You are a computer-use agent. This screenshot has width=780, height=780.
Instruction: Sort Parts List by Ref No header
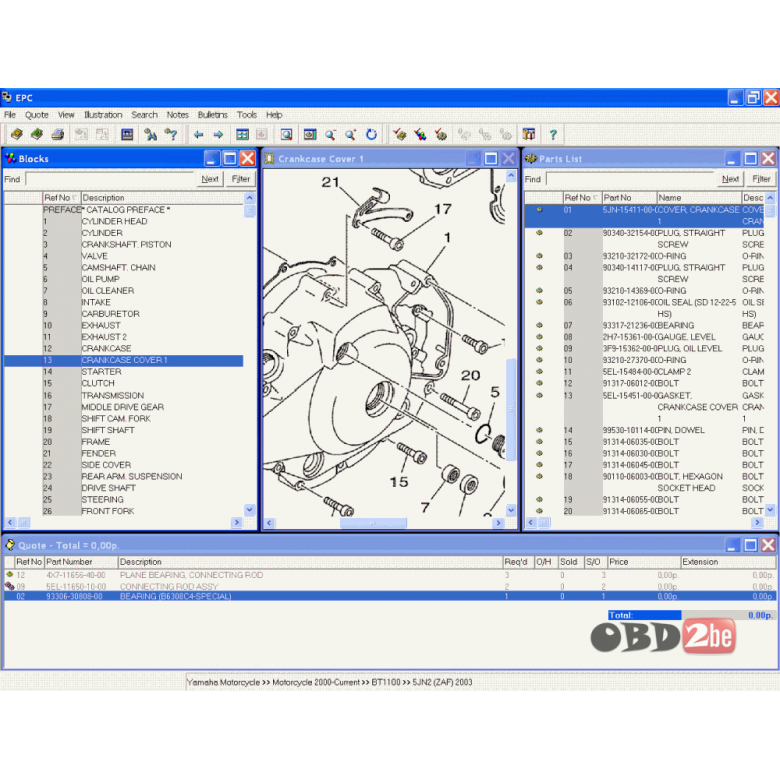(582, 197)
